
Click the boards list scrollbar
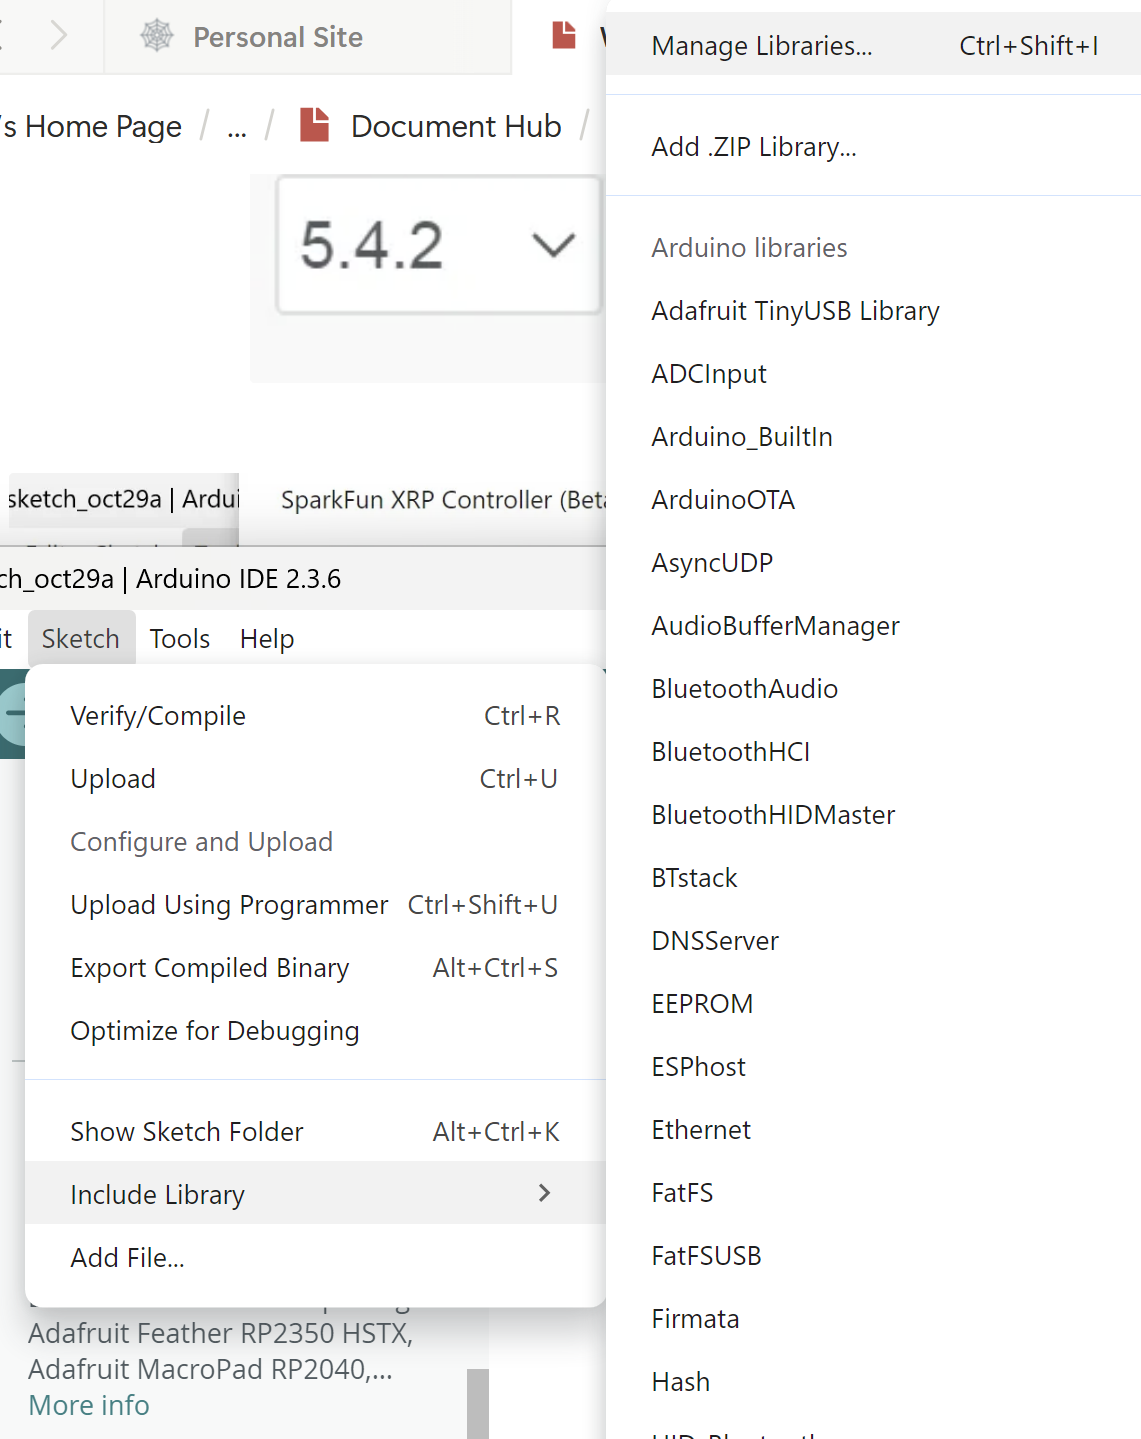point(477,1403)
